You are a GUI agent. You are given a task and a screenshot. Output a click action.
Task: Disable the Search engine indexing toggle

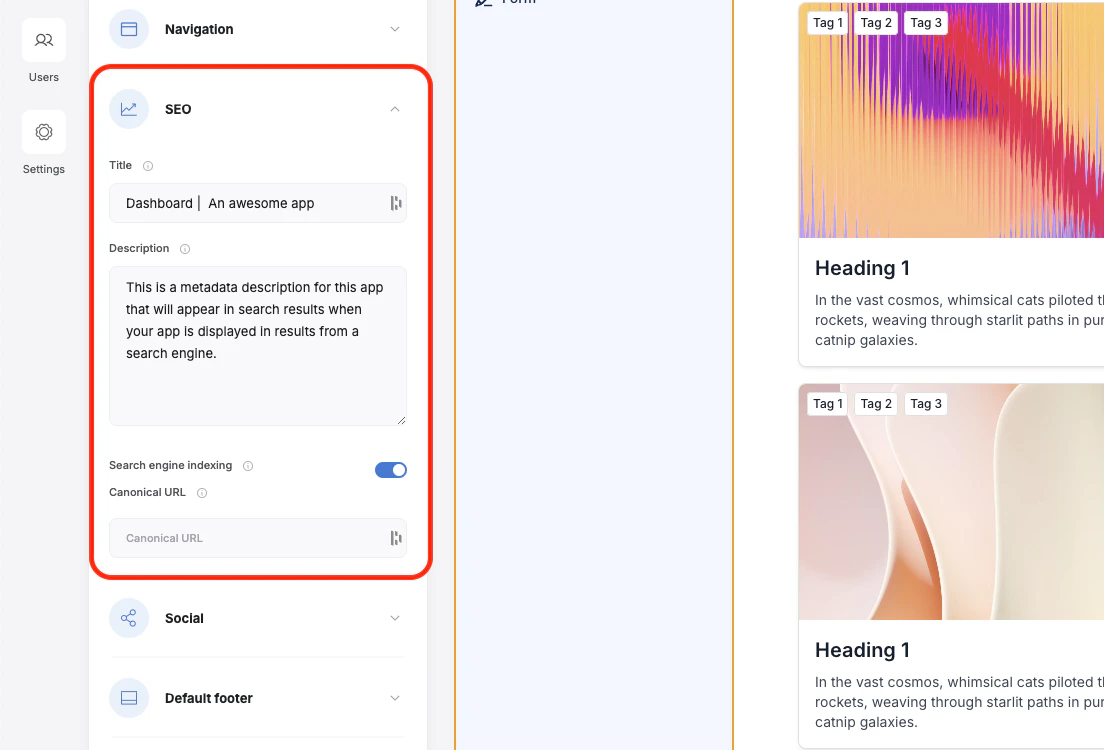[x=391, y=470]
